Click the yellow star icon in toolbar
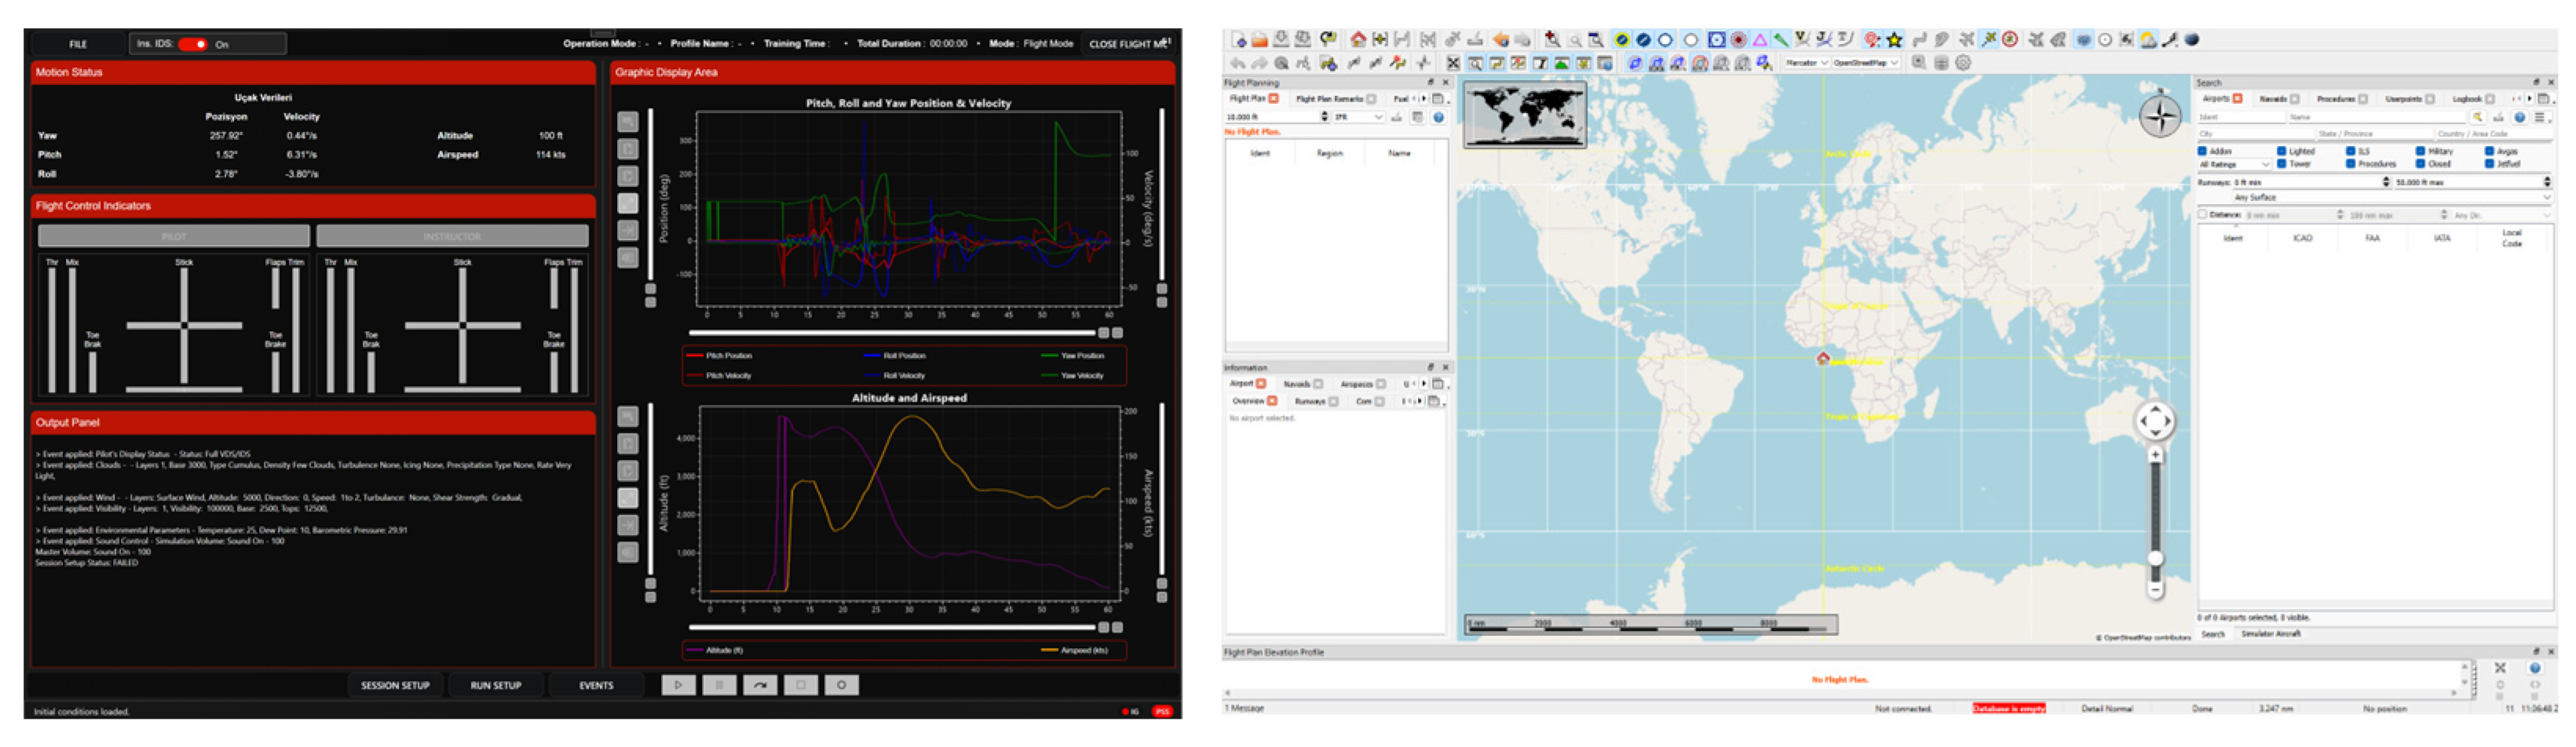Screen dimensions: 2576x747 [x=1893, y=40]
